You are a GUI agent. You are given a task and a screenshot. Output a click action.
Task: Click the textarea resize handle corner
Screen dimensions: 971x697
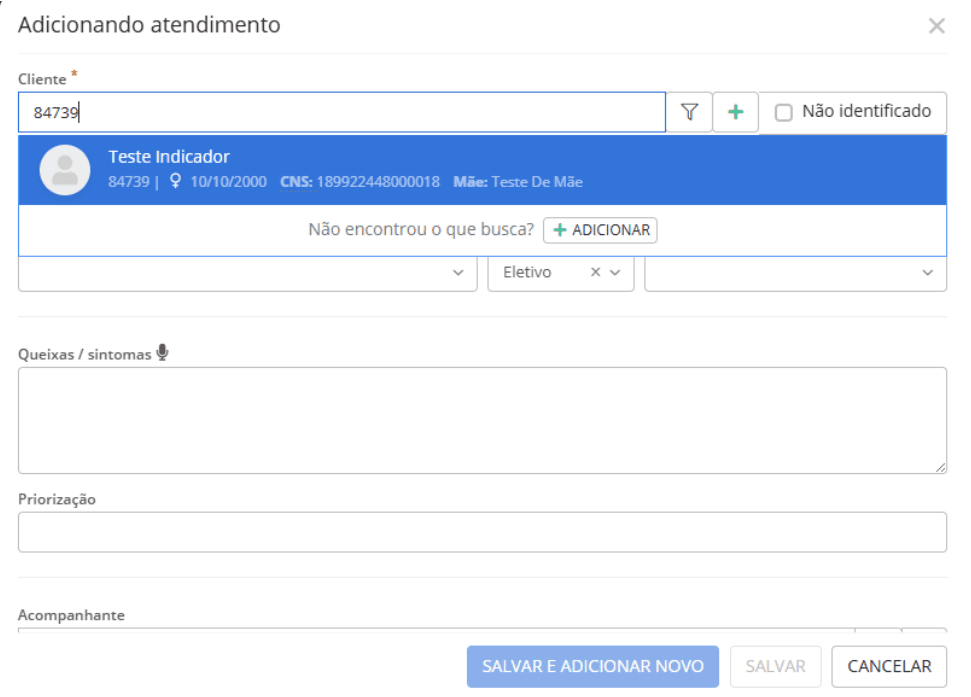[941, 464]
